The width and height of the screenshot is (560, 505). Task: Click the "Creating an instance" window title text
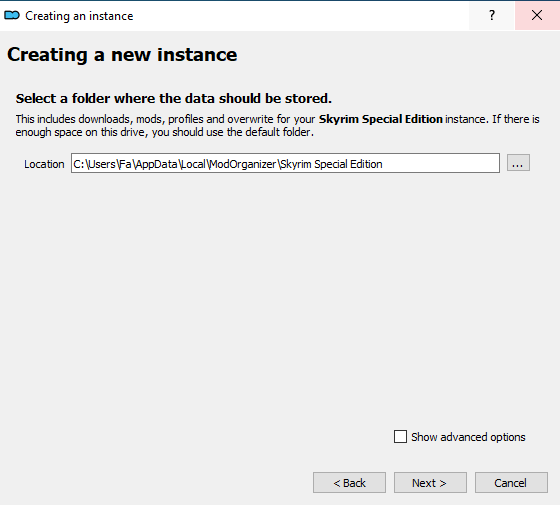click(79, 16)
